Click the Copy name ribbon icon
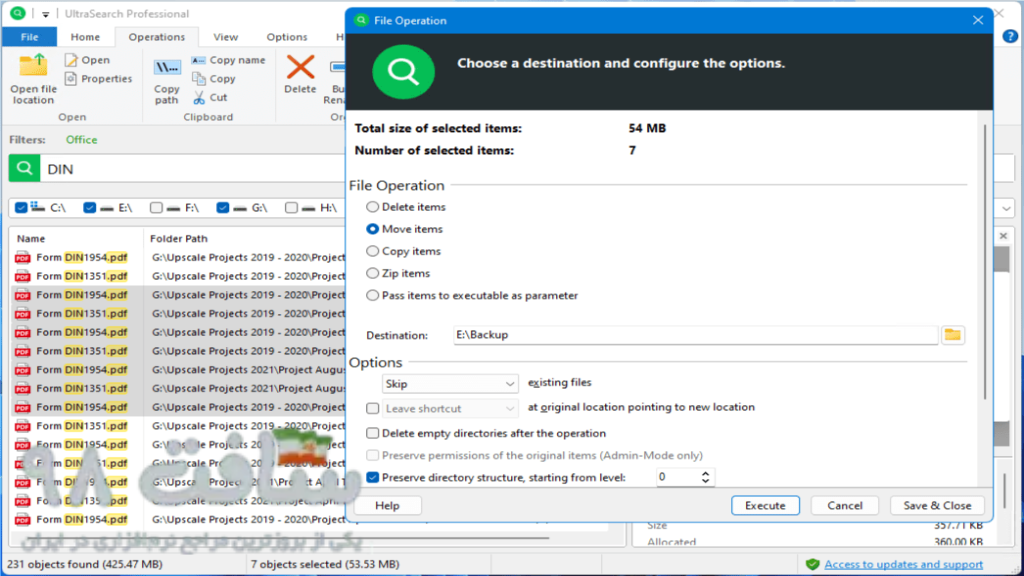Viewport: 1024px width, 576px height. [x=199, y=60]
